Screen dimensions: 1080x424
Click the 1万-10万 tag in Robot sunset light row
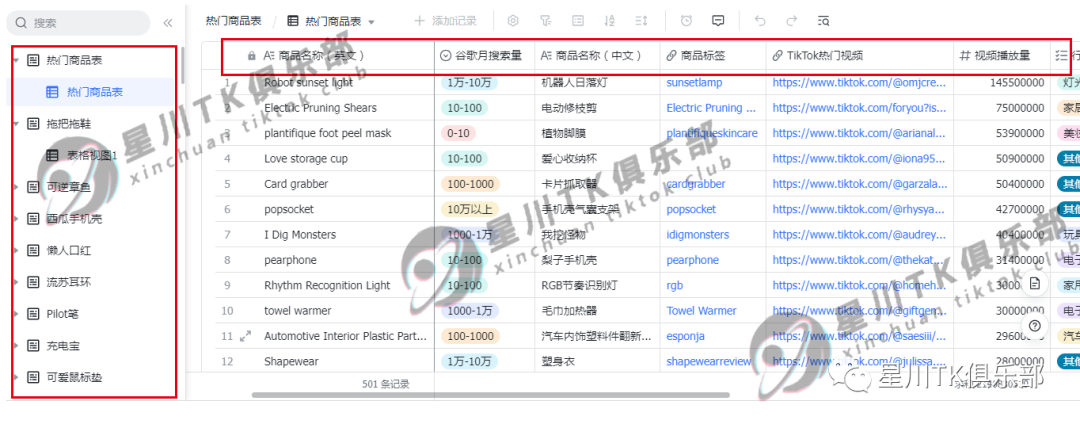(x=469, y=83)
